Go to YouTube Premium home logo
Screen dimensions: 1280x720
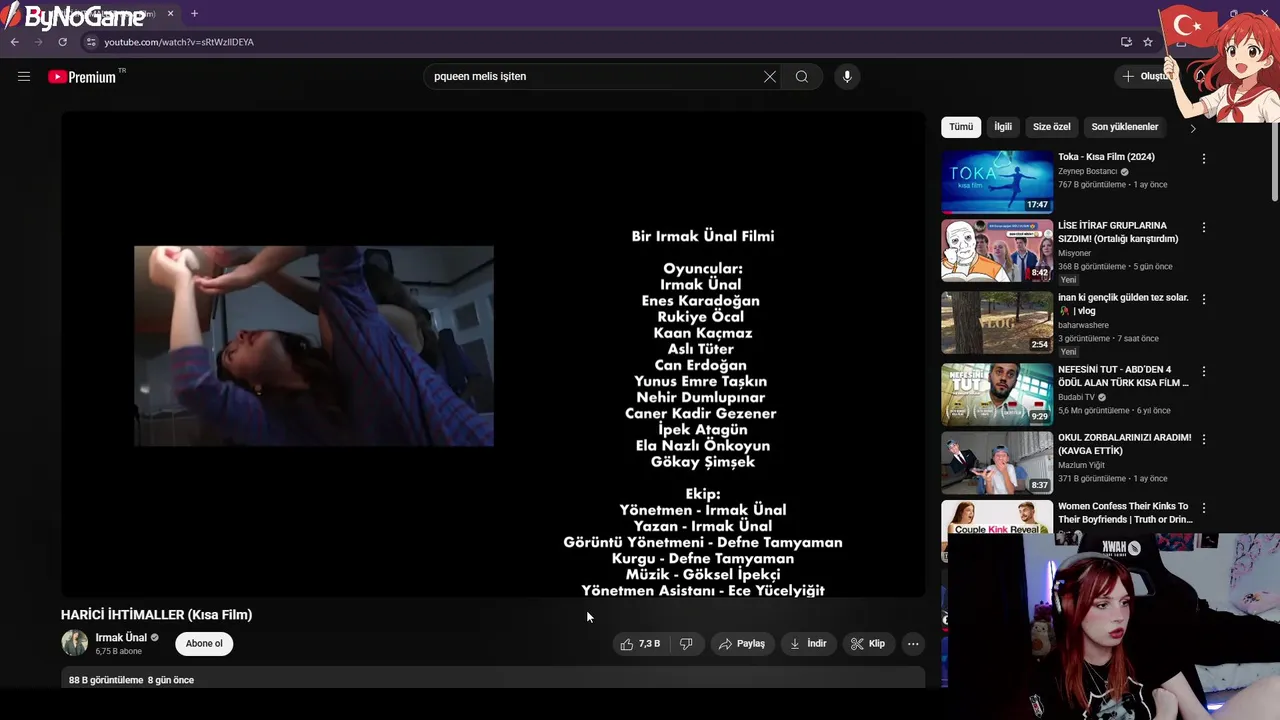click(82, 77)
